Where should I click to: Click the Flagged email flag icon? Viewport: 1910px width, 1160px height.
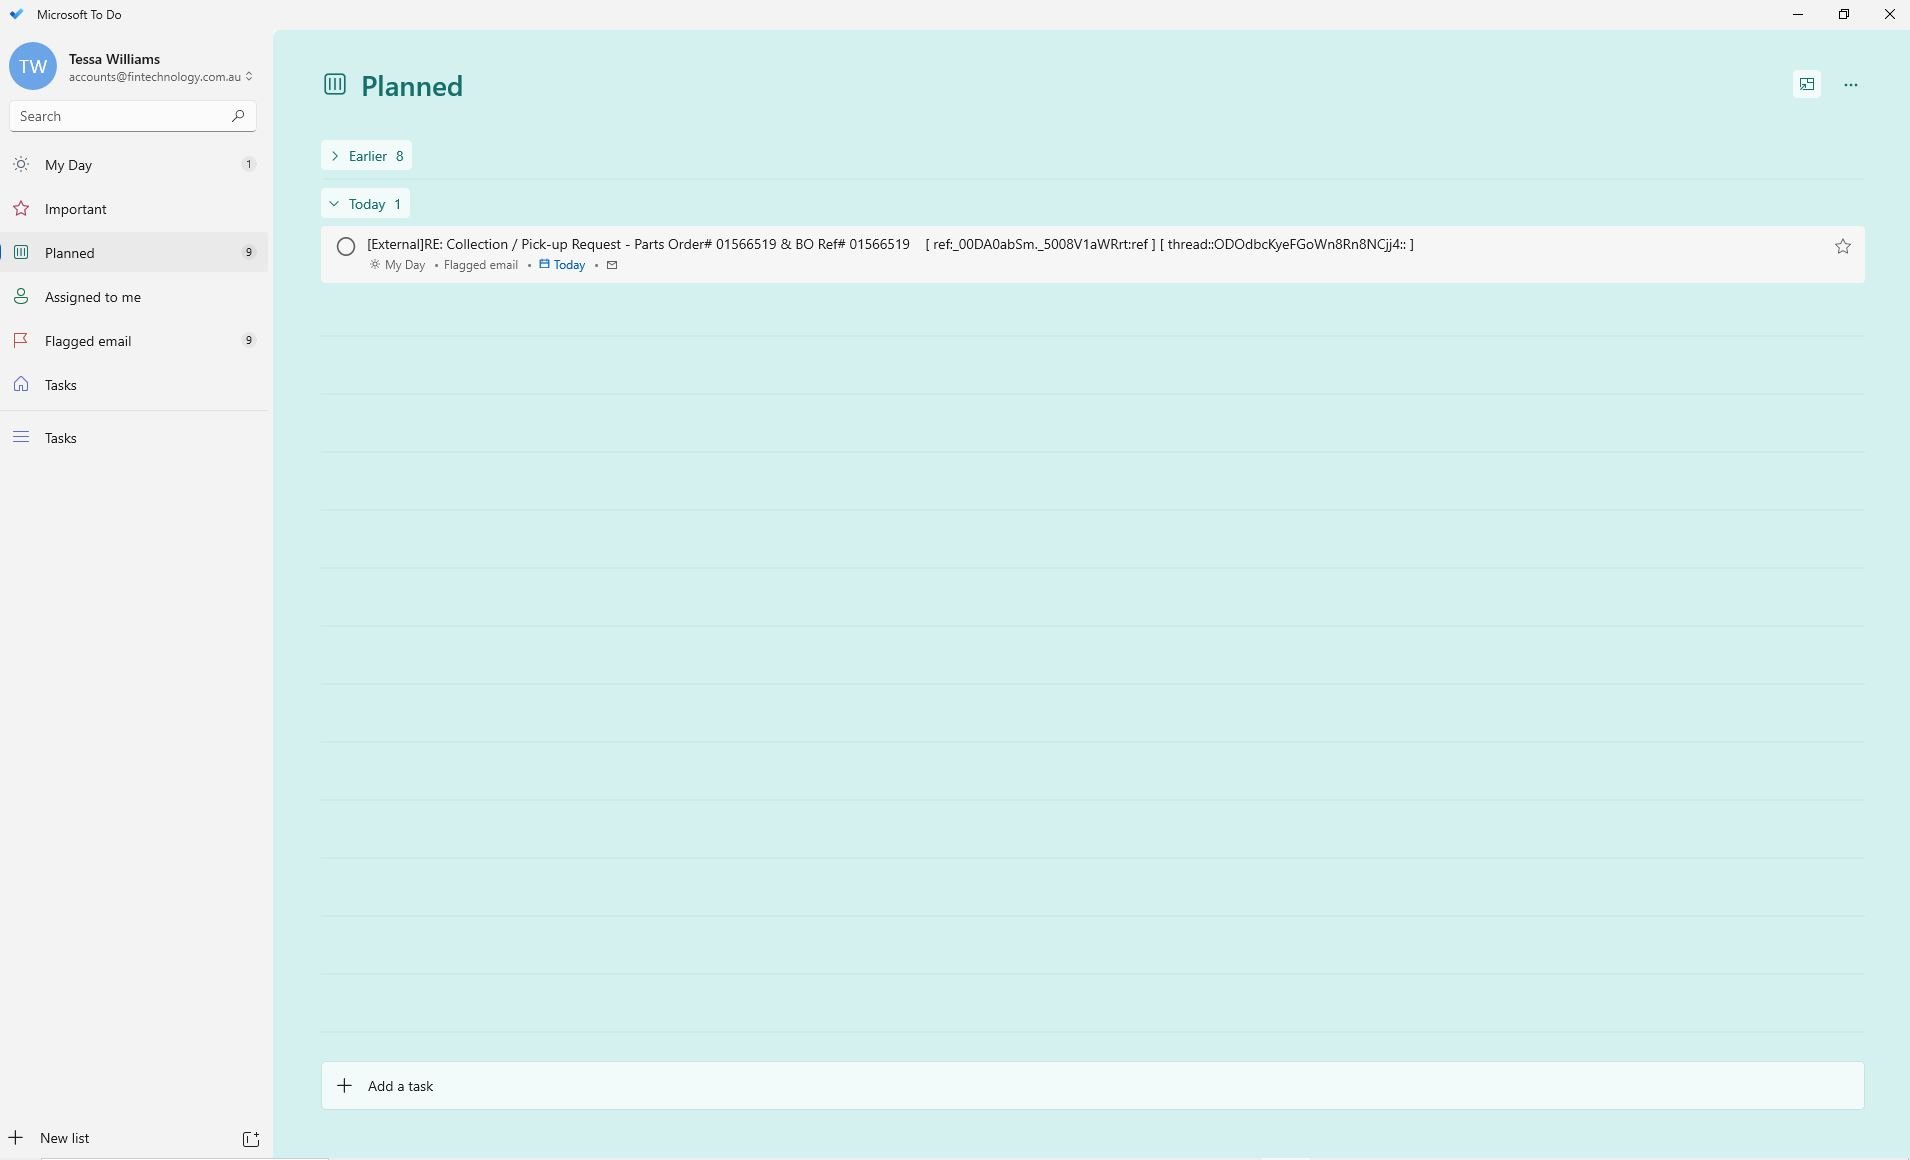[x=21, y=341]
